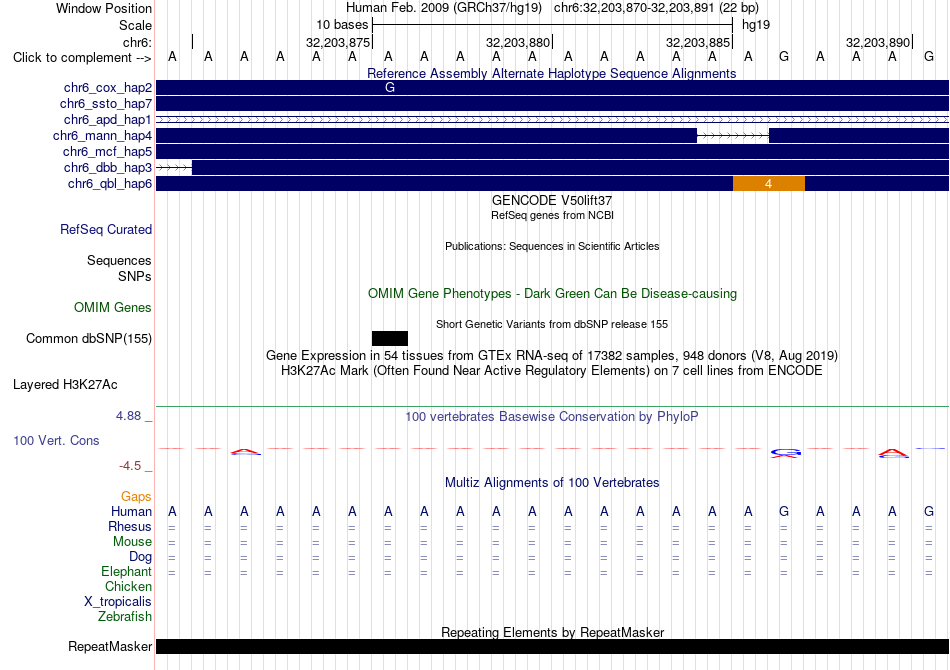The height and width of the screenshot is (670, 950).
Task: Click the 32,203,875 ruler coordinate
Action: click(x=338, y=42)
